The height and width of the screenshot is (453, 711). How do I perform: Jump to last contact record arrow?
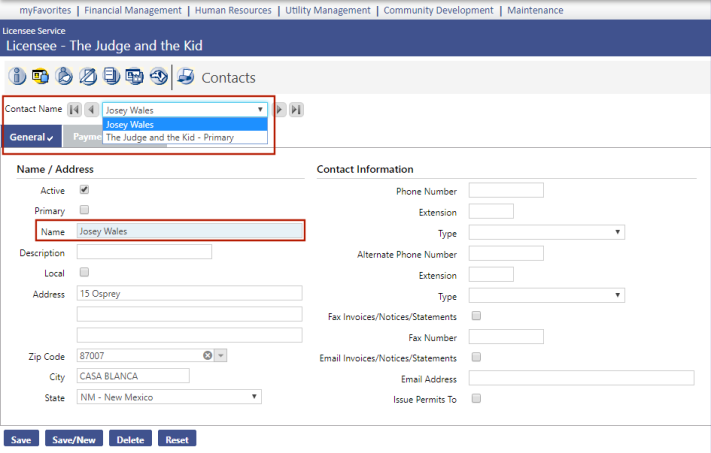297,110
